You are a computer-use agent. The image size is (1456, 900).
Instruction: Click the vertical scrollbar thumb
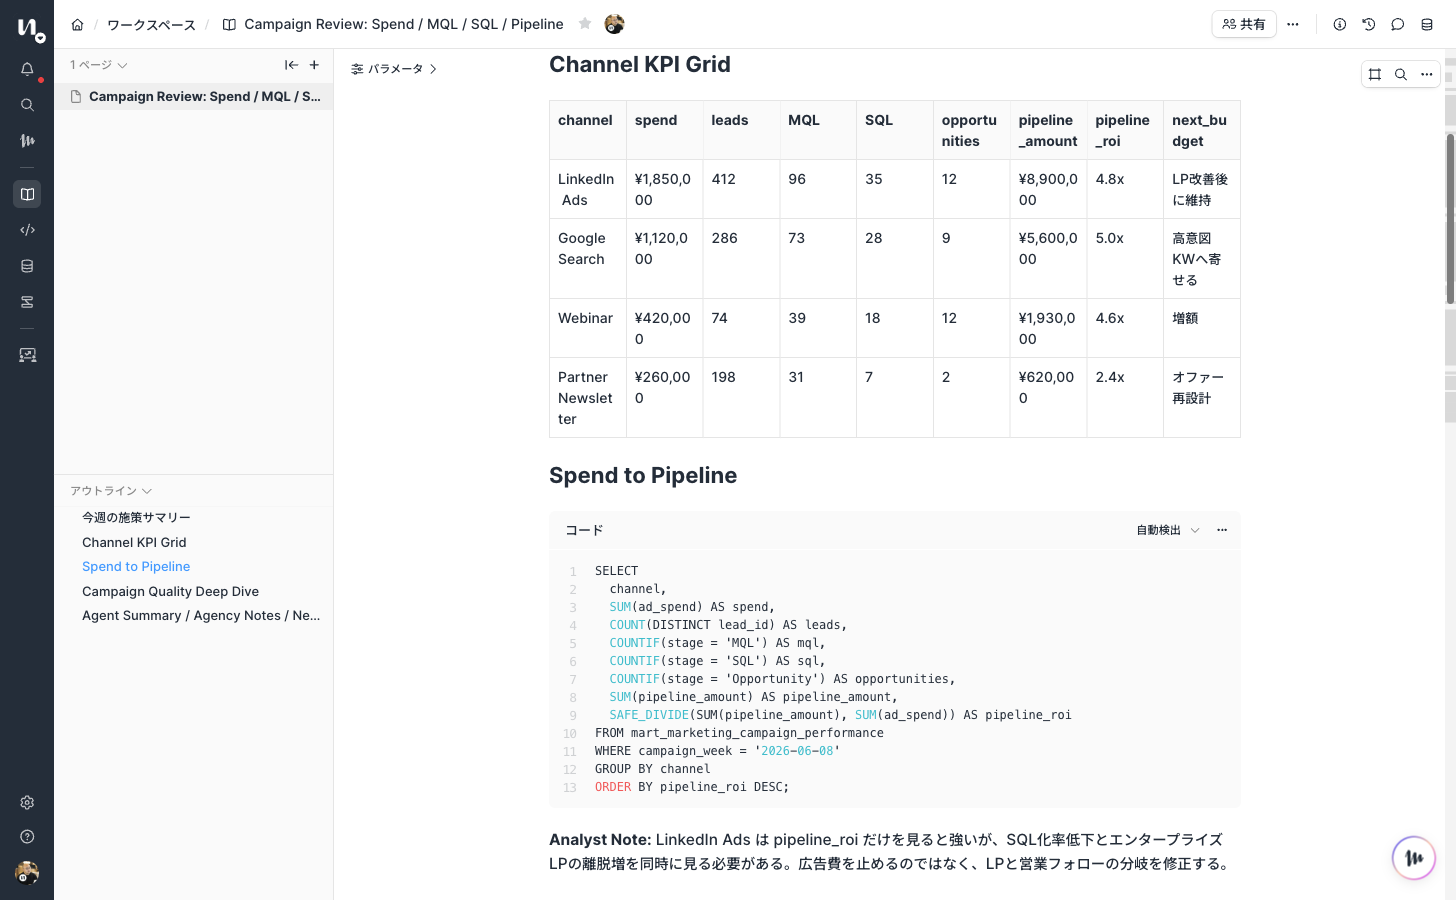point(1450,217)
